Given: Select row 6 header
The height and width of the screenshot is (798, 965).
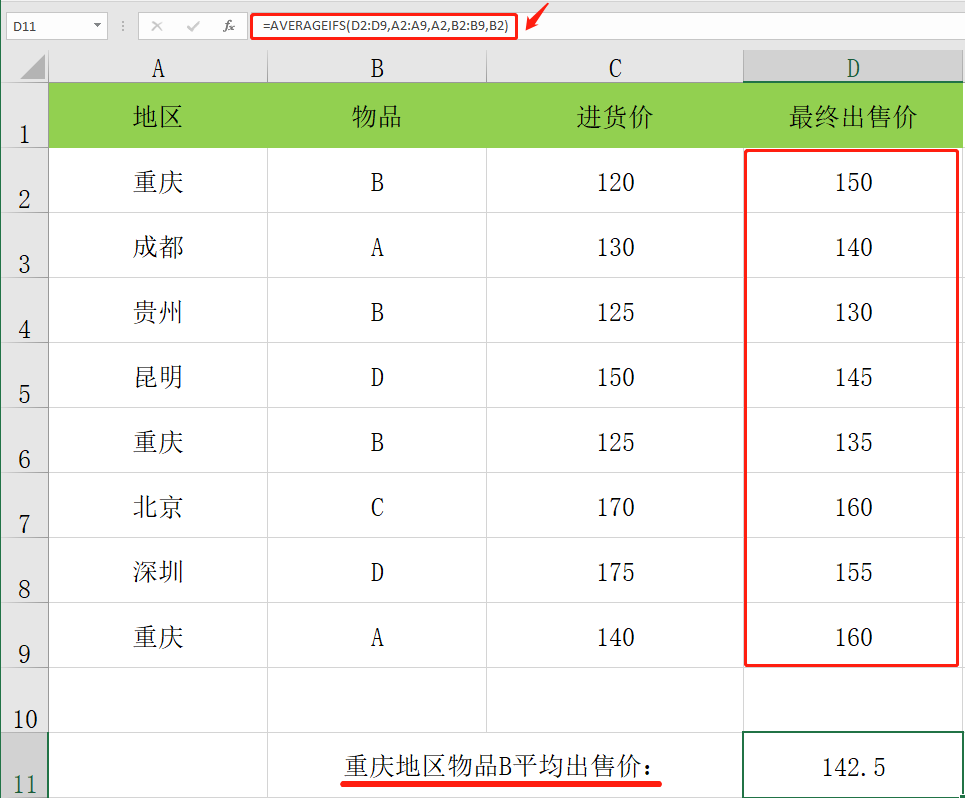Looking at the screenshot, I should point(24,440).
